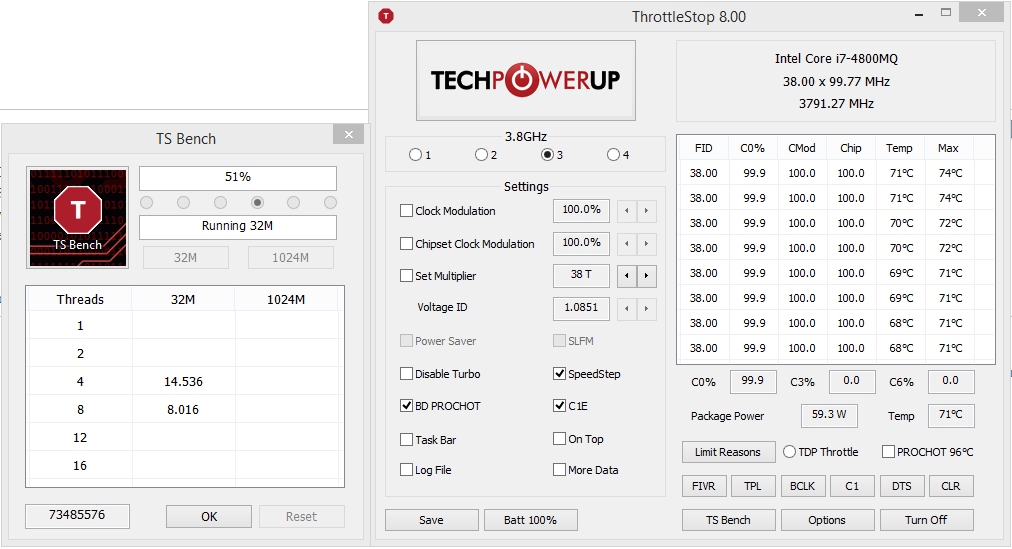Click the DTS button
This screenshot has height=549, width=1012.
902,486
